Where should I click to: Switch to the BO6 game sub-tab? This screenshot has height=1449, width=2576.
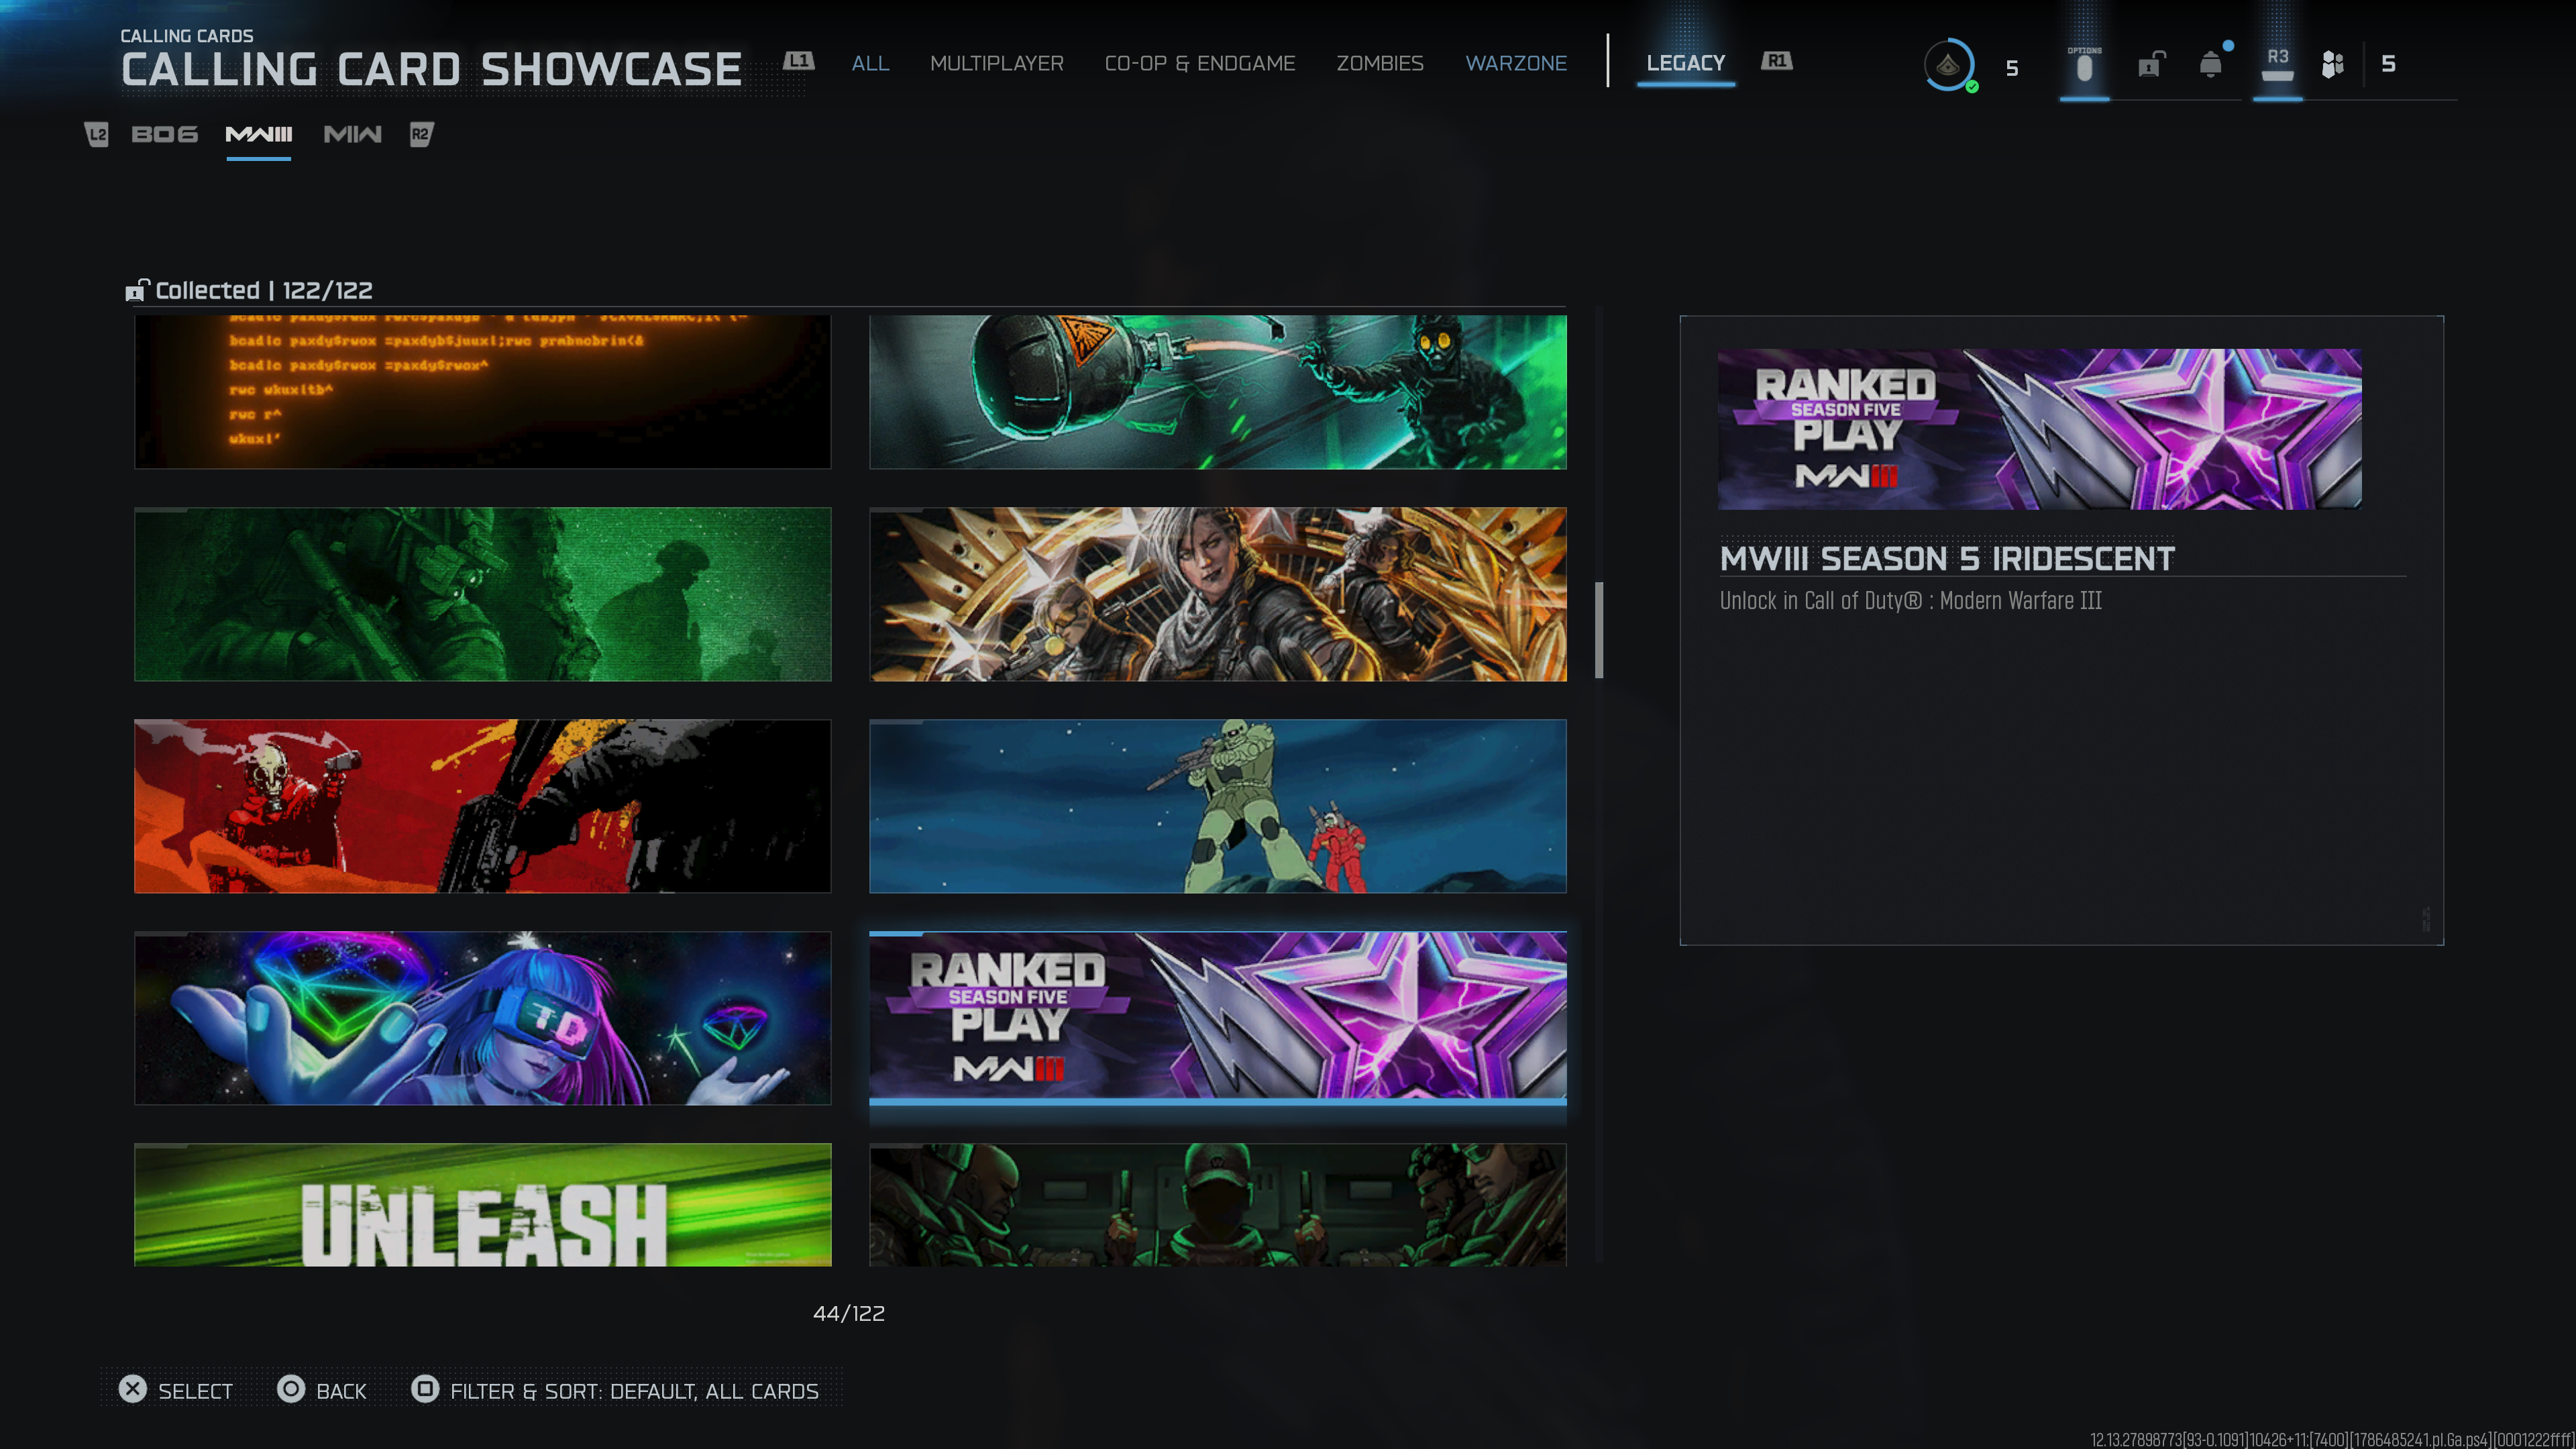165,134
